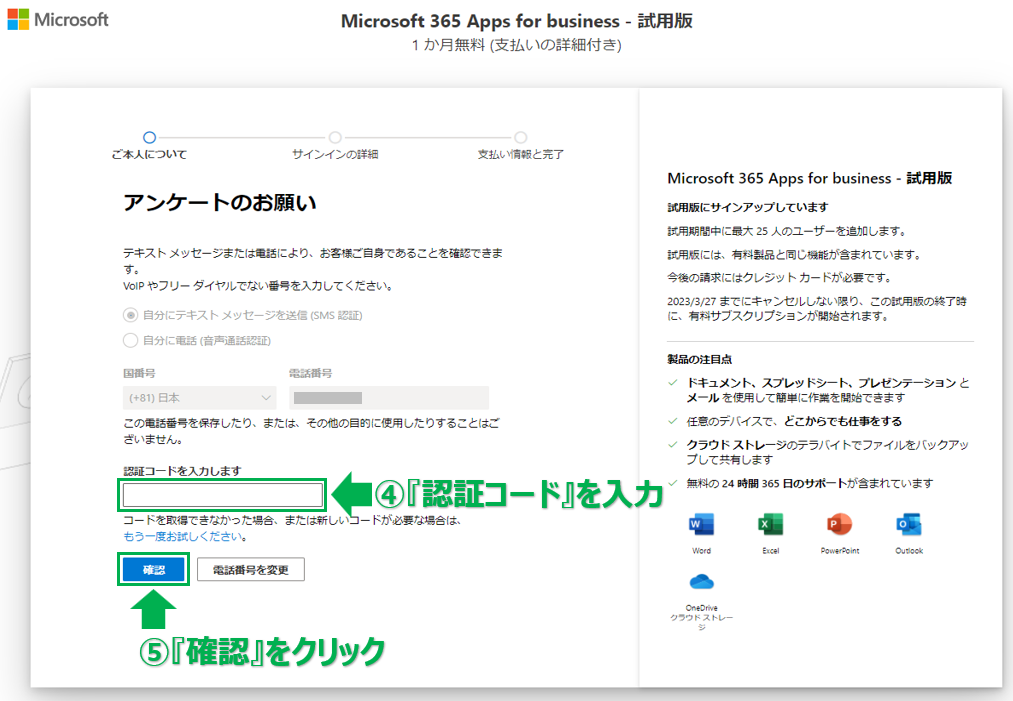
Task: Click the 任意のデバイスで、どこからでも仕事をする text
Action: (x=794, y=421)
